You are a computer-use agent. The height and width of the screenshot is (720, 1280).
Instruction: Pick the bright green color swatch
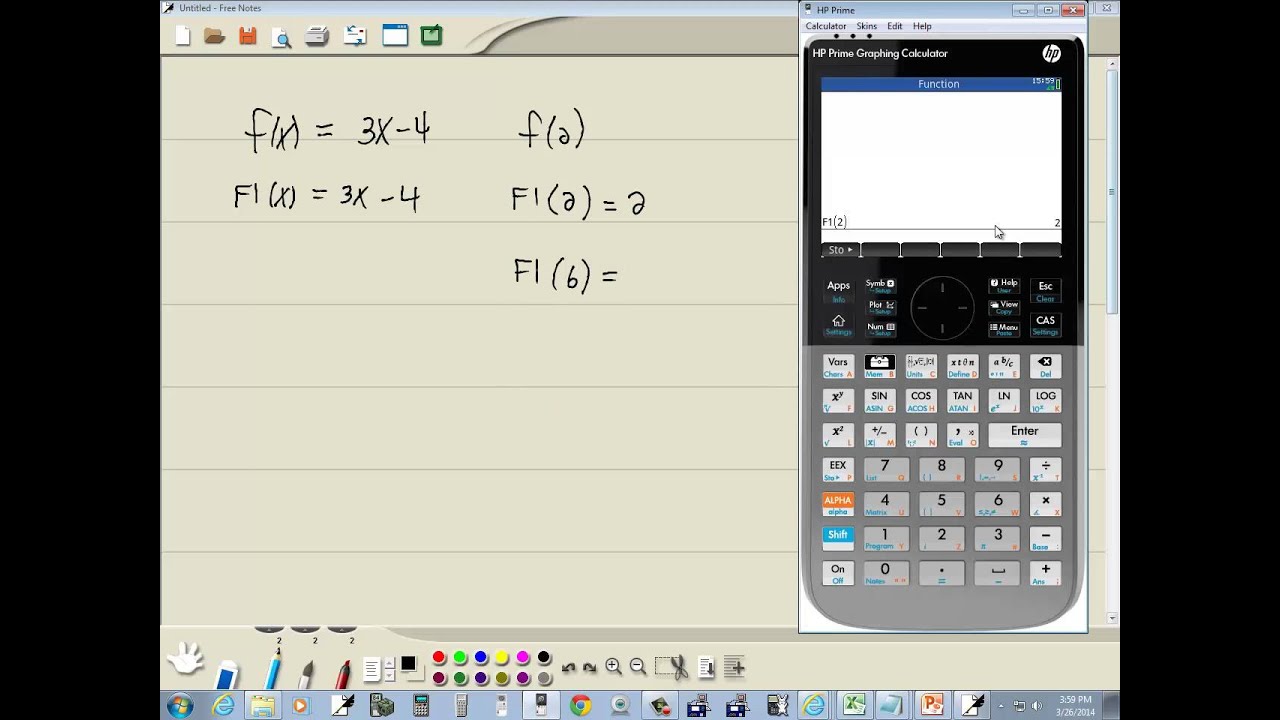pos(460,657)
